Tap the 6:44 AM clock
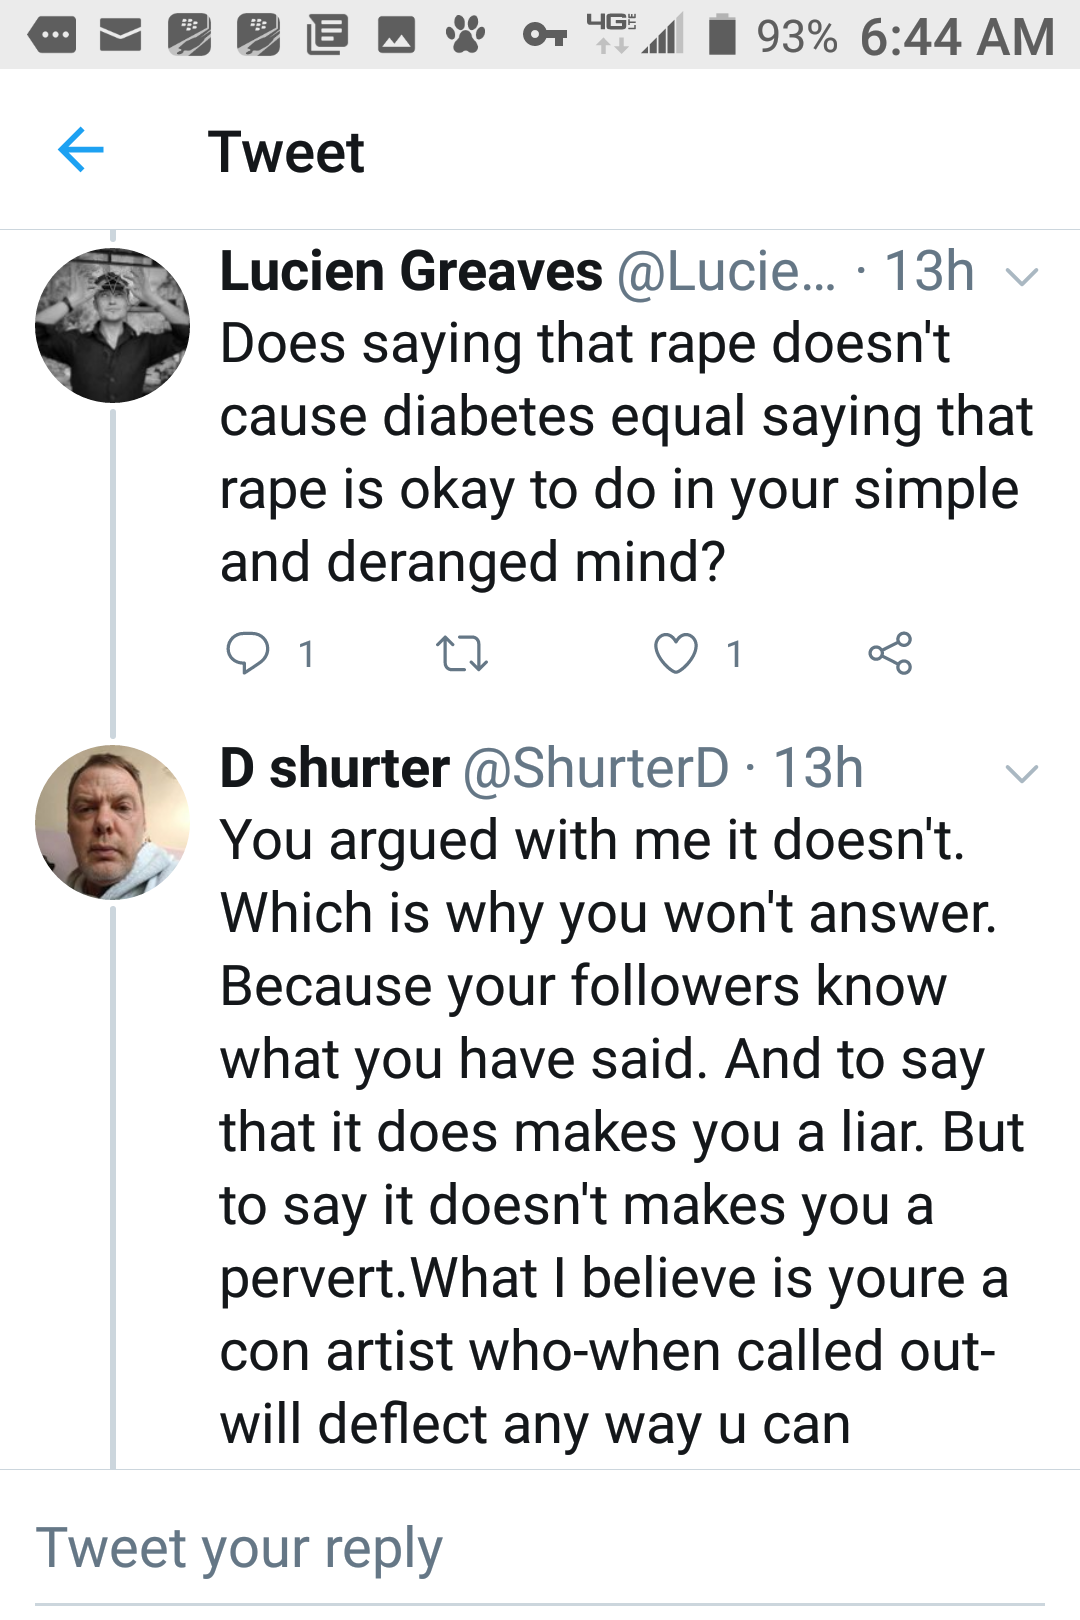1080x1620 pixels. (957, 37)
